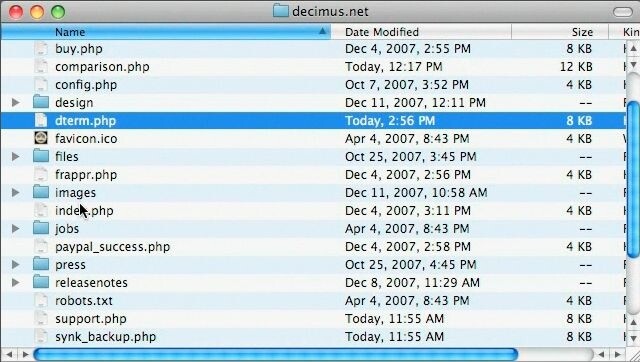
Task: Click the horizontal scrollbar blue thumb
Action: click(x=276, y=354)
